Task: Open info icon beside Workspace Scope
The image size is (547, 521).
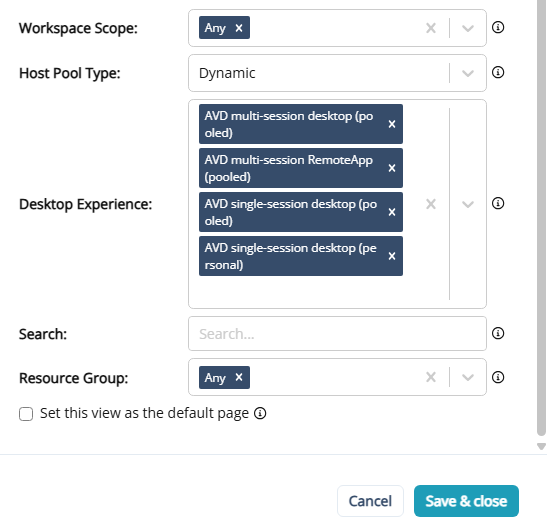Action: (x=498, y=27)
